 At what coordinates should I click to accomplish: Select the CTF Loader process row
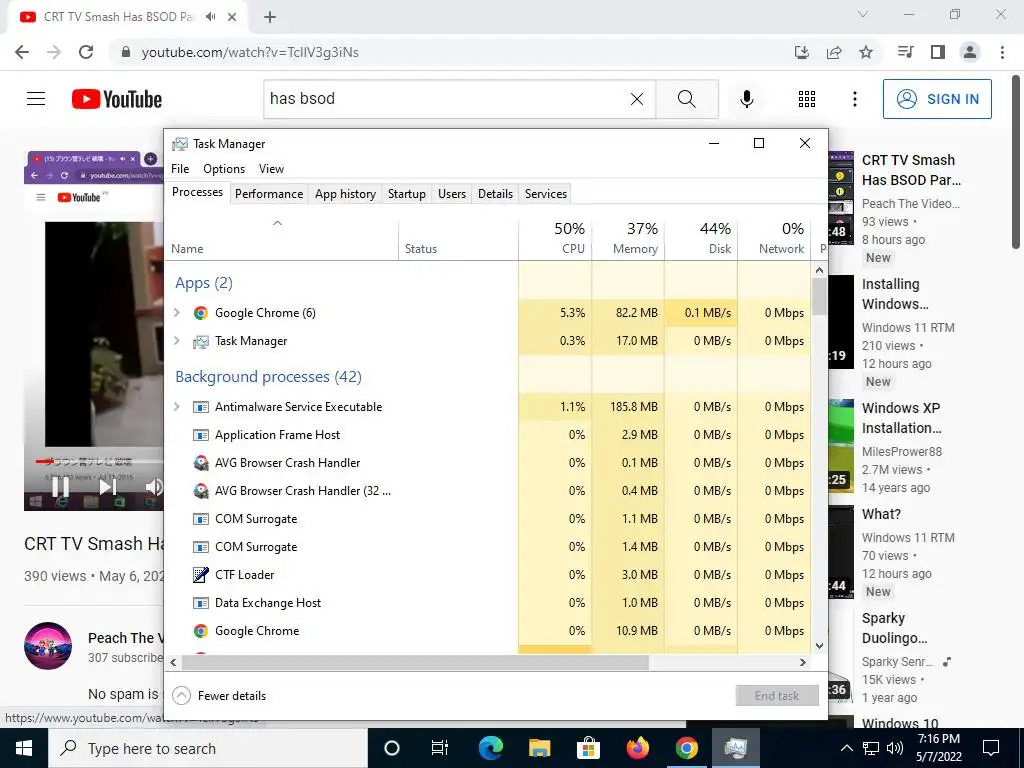point(490,575)
